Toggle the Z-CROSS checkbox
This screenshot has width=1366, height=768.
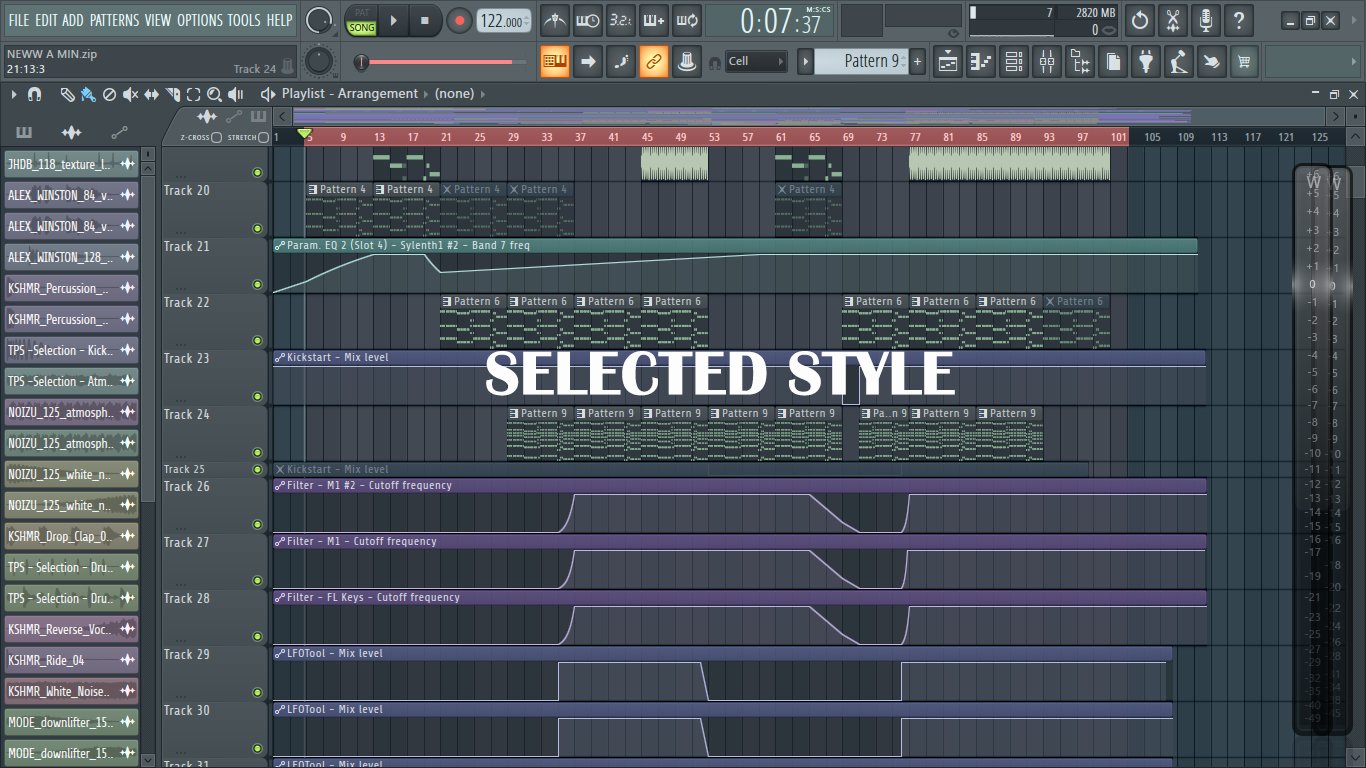[x=216, y=137]
